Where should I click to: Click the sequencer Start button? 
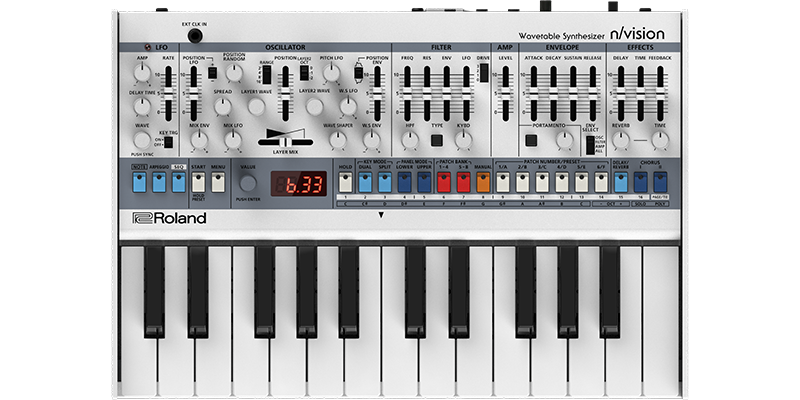point(198,182)
